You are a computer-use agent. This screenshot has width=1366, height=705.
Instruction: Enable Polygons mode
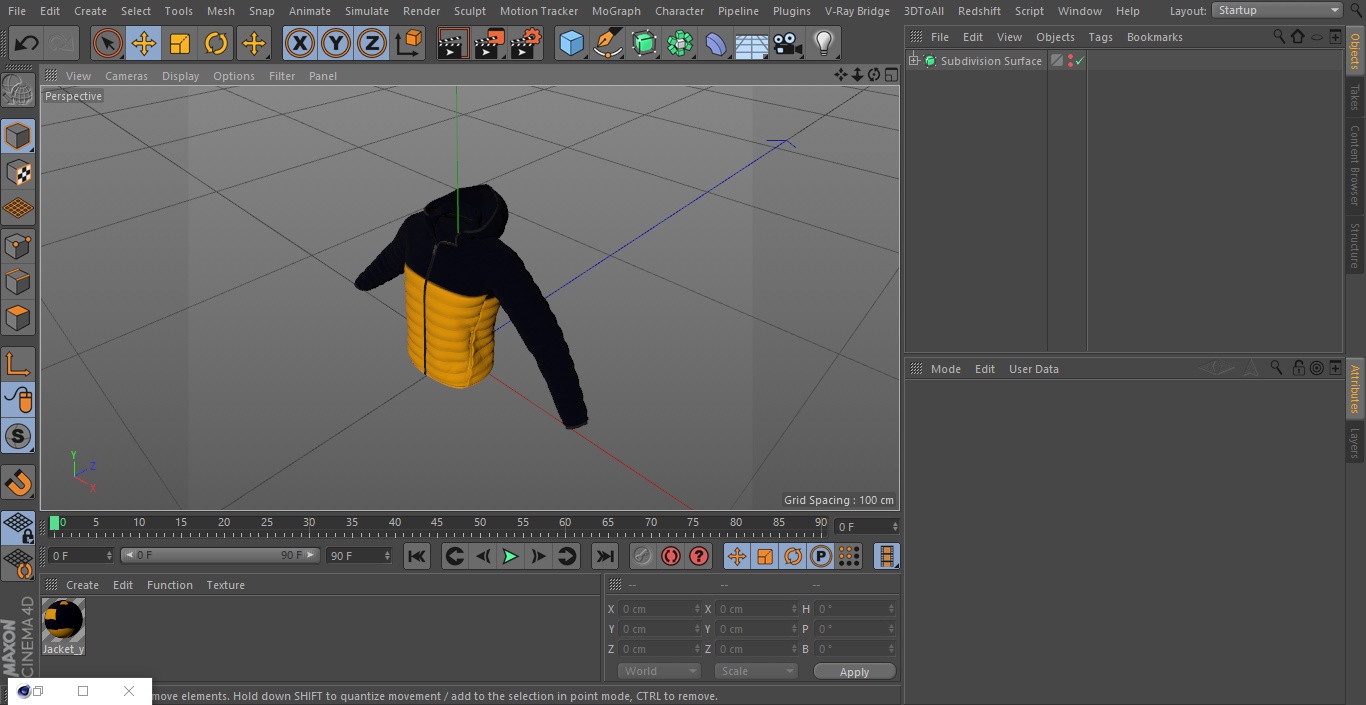click(18, 319)
